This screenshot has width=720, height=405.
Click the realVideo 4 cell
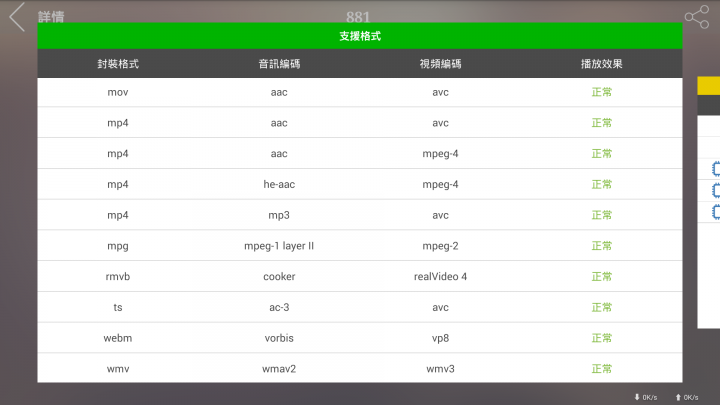tap(440, 277)
